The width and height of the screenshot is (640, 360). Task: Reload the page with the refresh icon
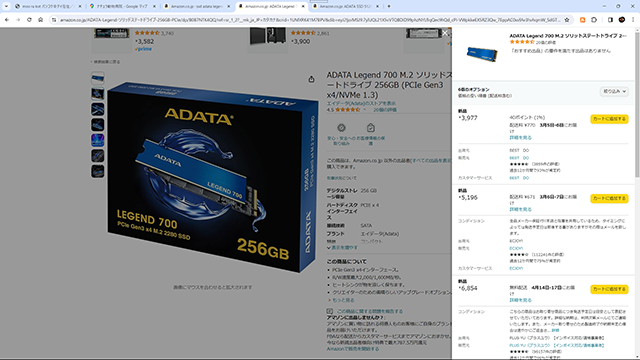(29, 20)
